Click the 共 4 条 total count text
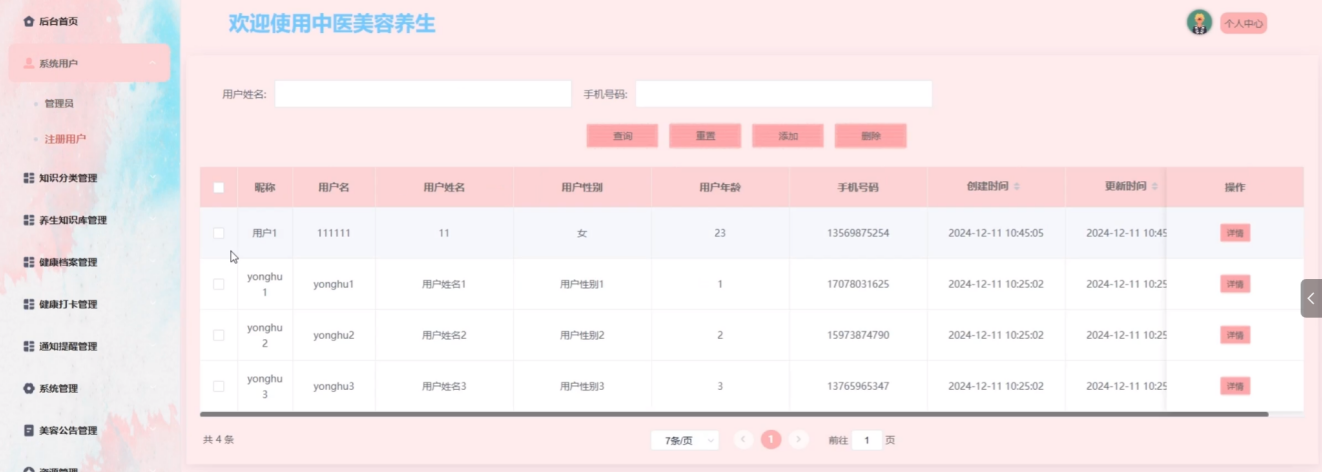The width and height of the screenshot is (1322, 472). click(x=218, y=440)
